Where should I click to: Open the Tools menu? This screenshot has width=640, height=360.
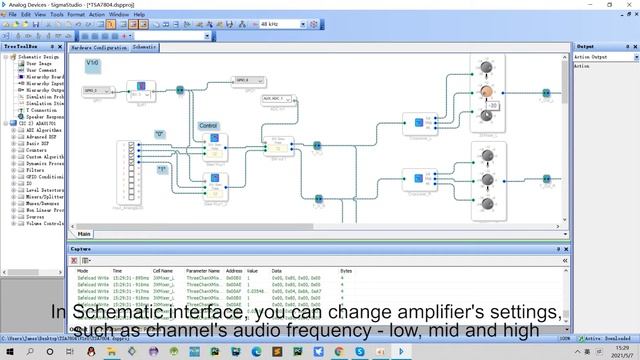(x=57, y=14)
